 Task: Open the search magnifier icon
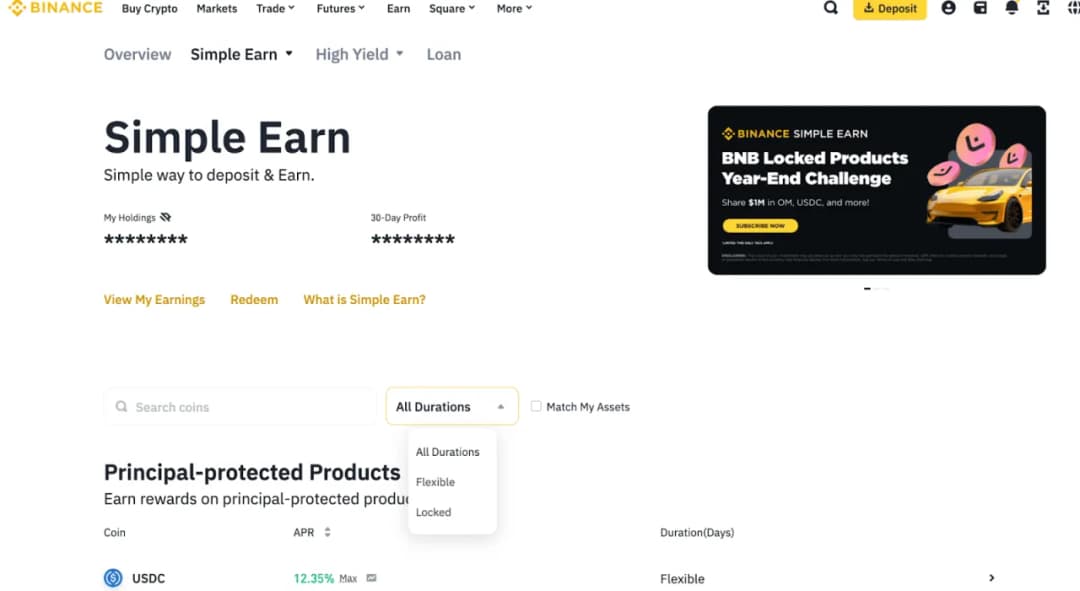pos(832,8)
